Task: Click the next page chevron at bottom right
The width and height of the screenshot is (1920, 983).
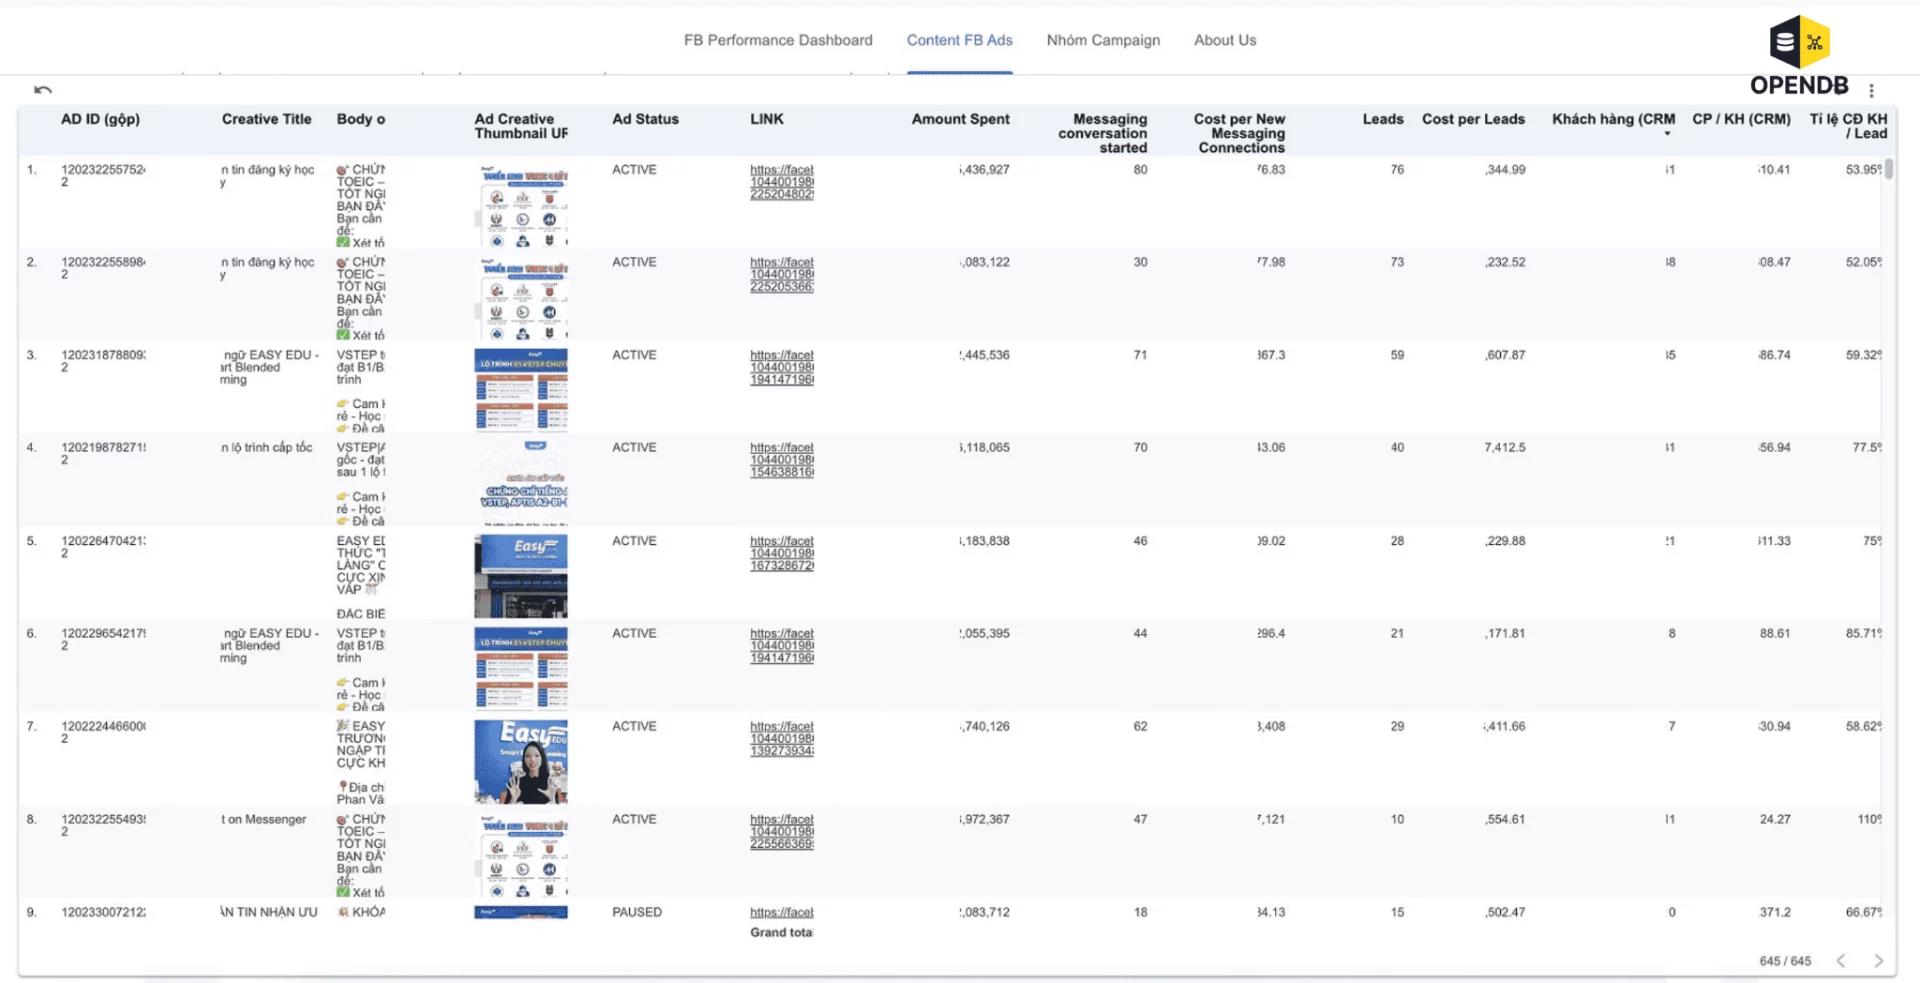Action: pyautogui.click(x=1878, y=960)
